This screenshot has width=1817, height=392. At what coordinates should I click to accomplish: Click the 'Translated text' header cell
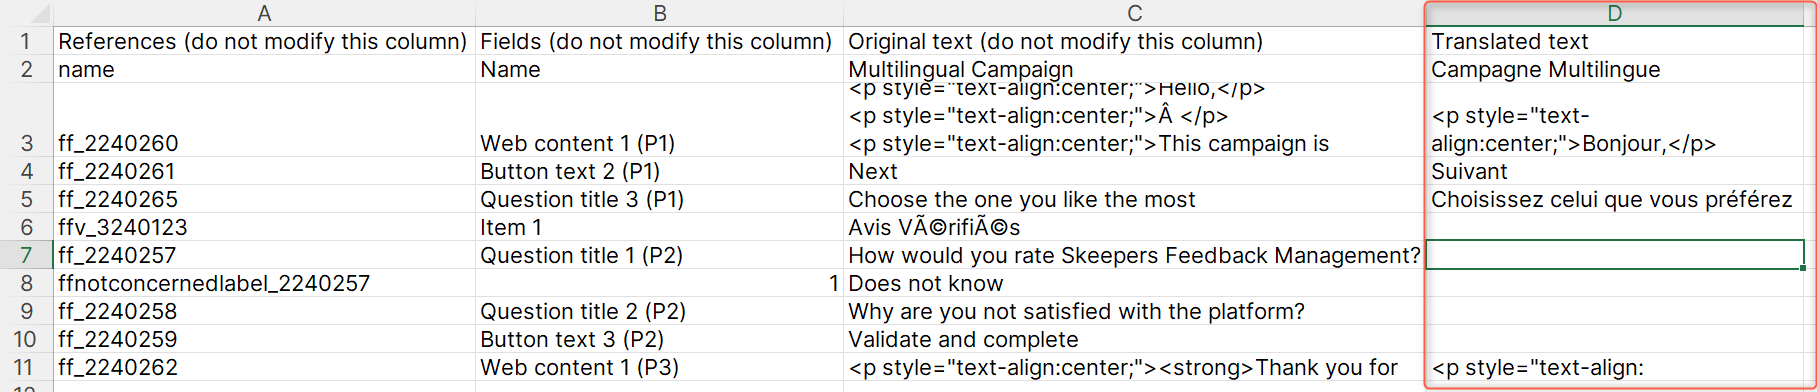(1615, 41)
